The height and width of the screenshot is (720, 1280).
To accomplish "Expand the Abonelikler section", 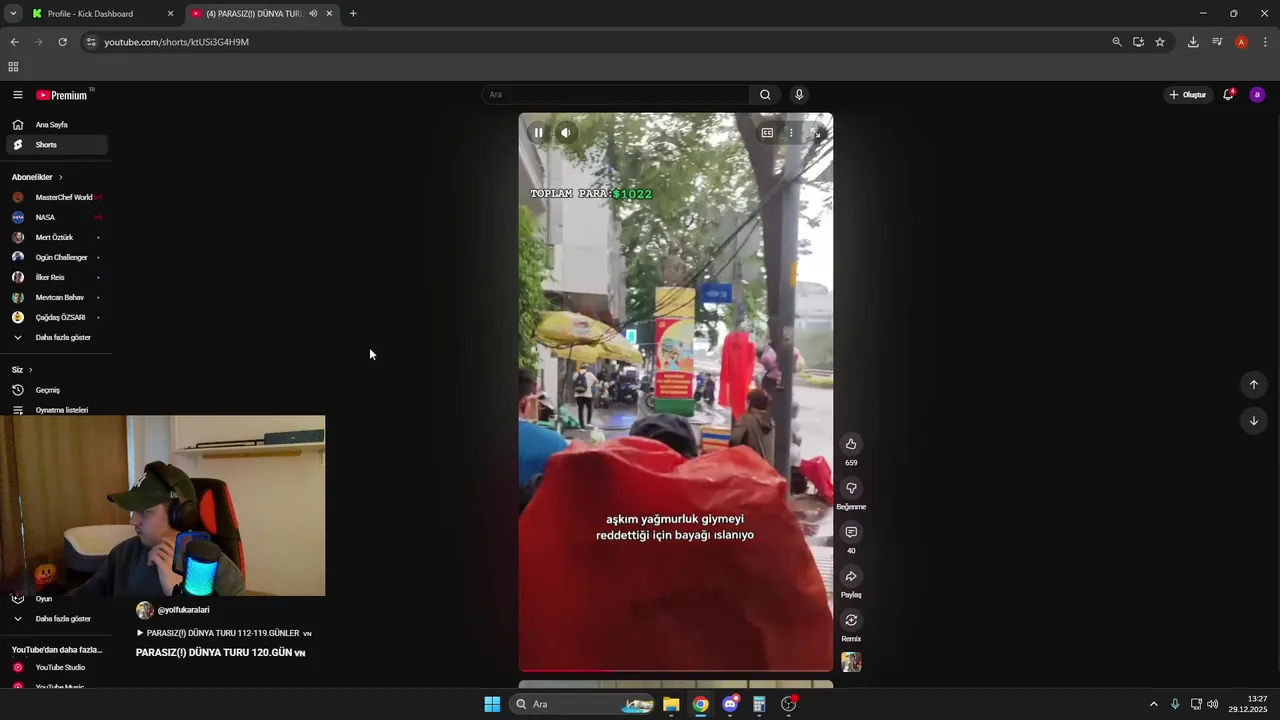I will pyautogui.click(x=38, y=177).
